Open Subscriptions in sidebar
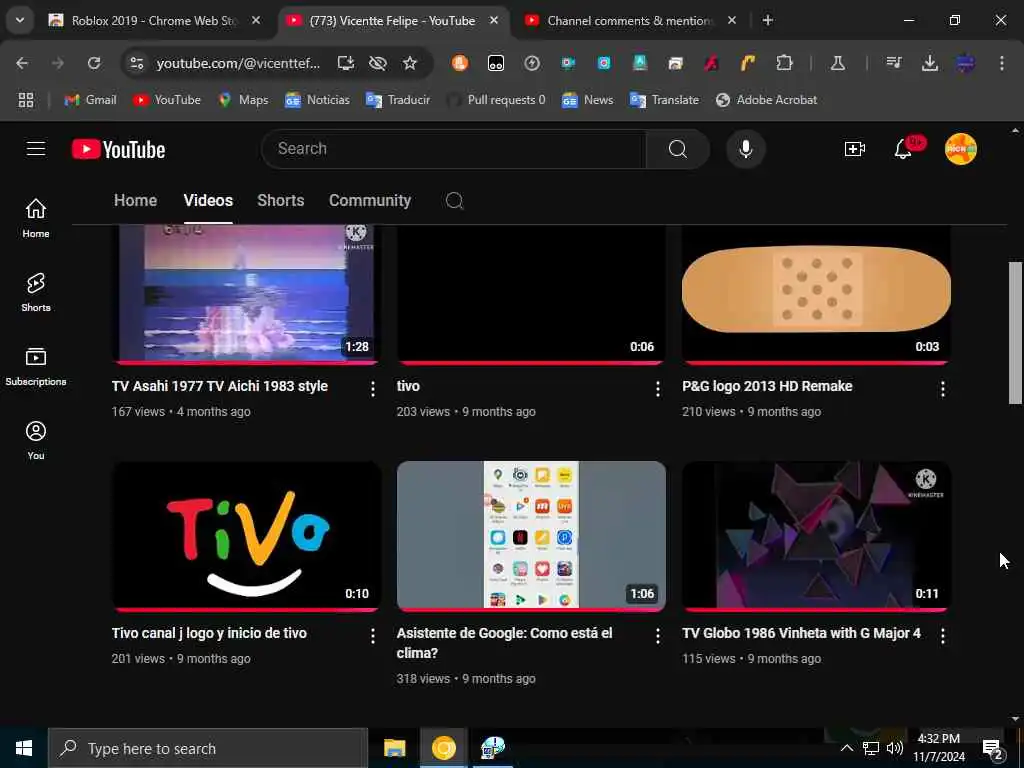 (36, 366)
